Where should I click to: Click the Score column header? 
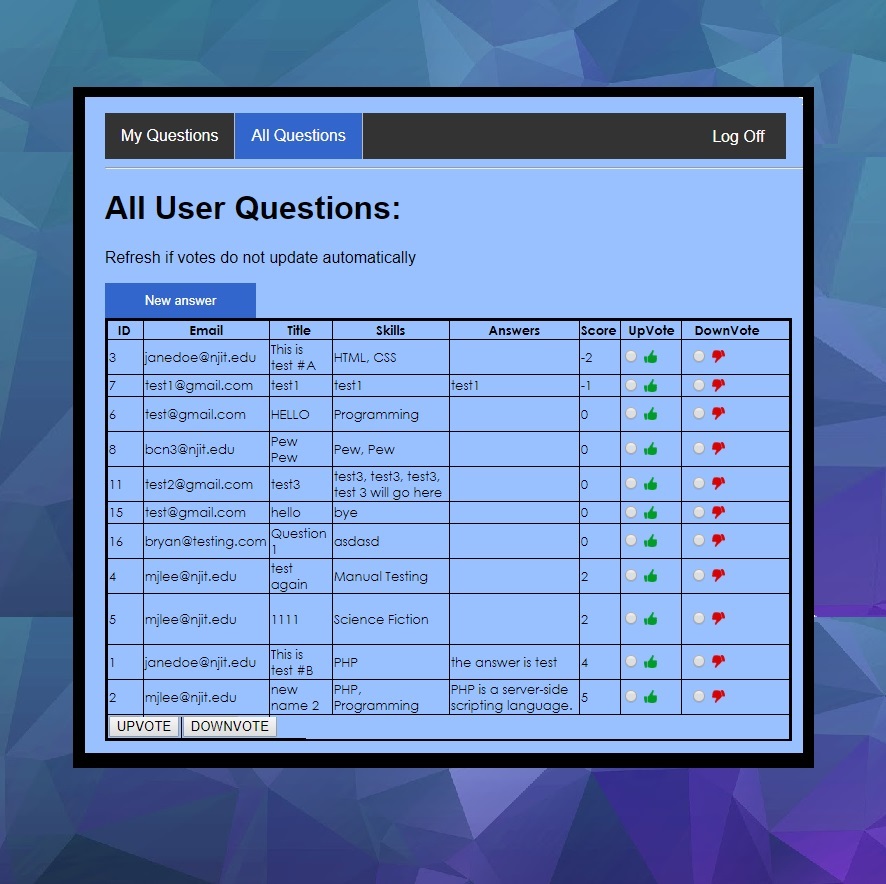pos(598,330)
